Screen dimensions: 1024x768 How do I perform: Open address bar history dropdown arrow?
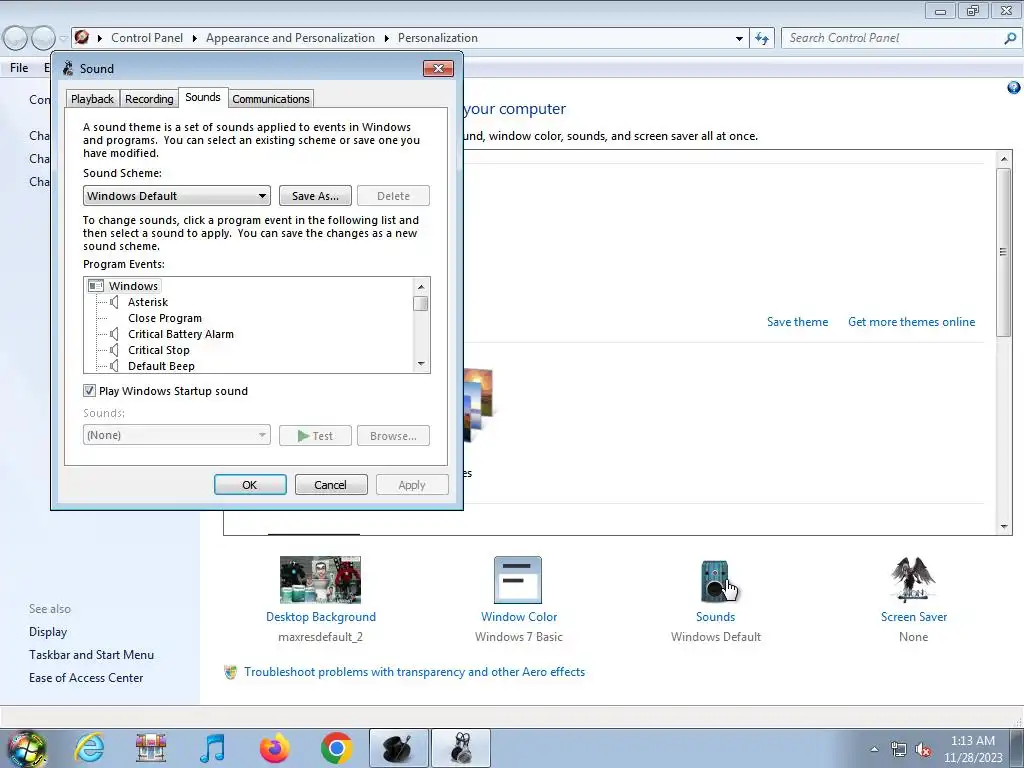click(x=739, y=39)
